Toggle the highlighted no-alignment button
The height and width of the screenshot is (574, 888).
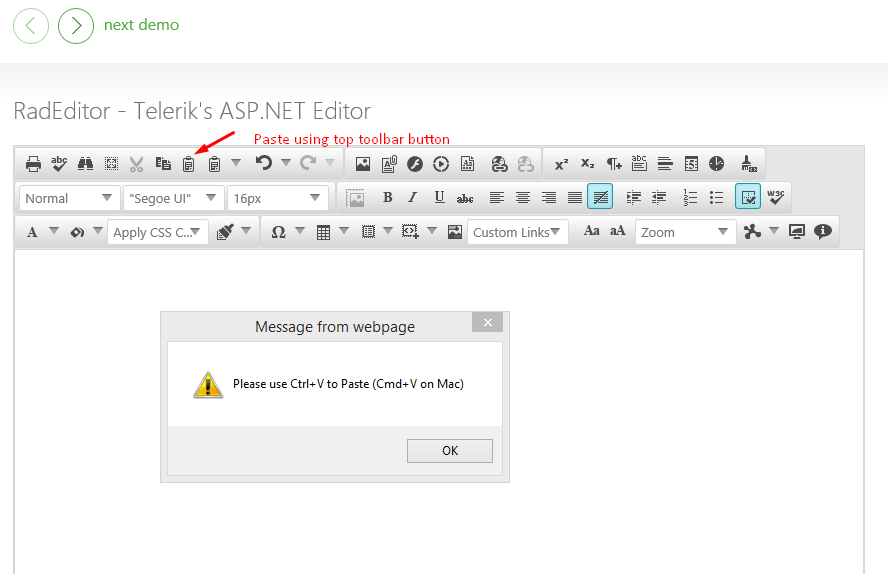click(x=600, y=198)
